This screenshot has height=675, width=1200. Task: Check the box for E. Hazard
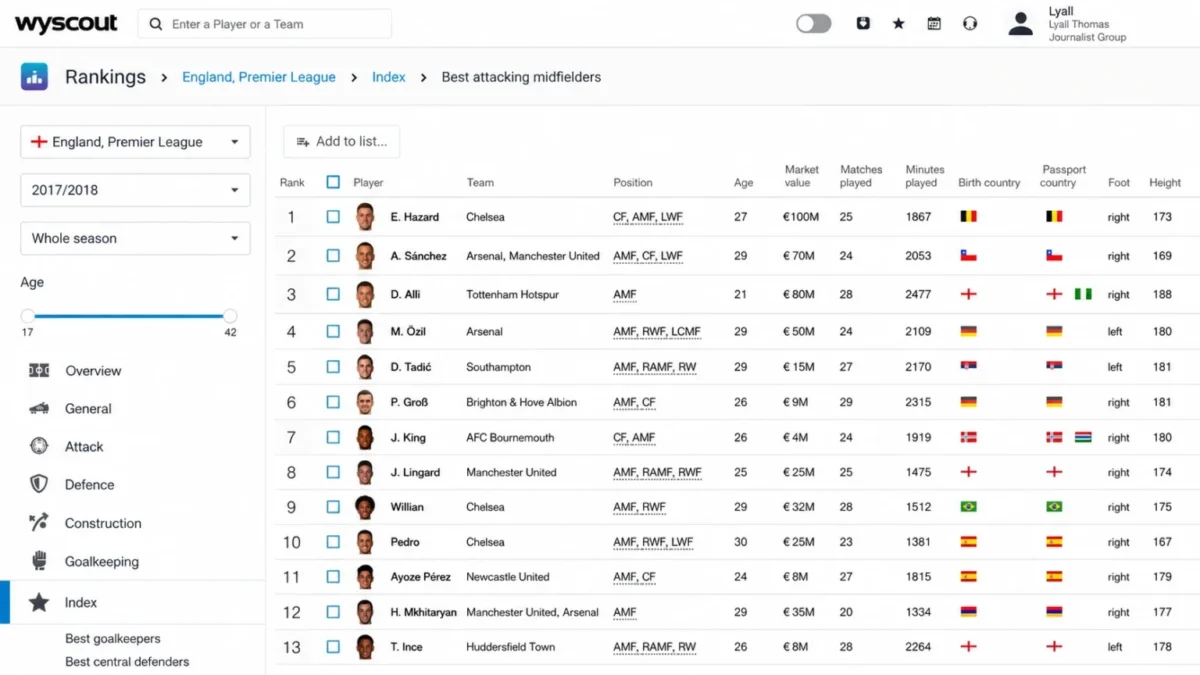click(333, 217)
